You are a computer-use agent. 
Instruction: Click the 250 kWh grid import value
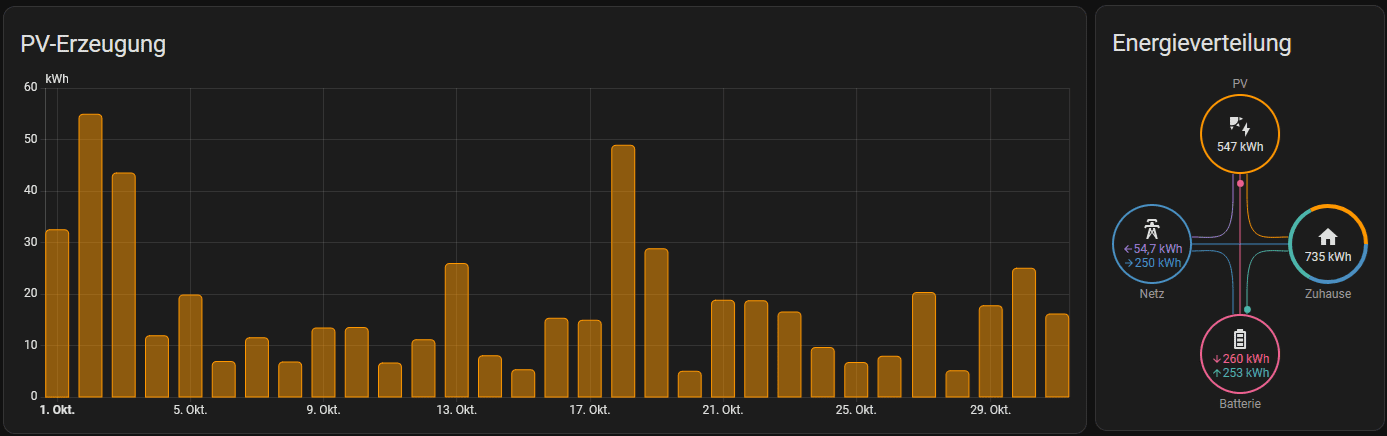pyautogui.click(x=1153, y=263)
